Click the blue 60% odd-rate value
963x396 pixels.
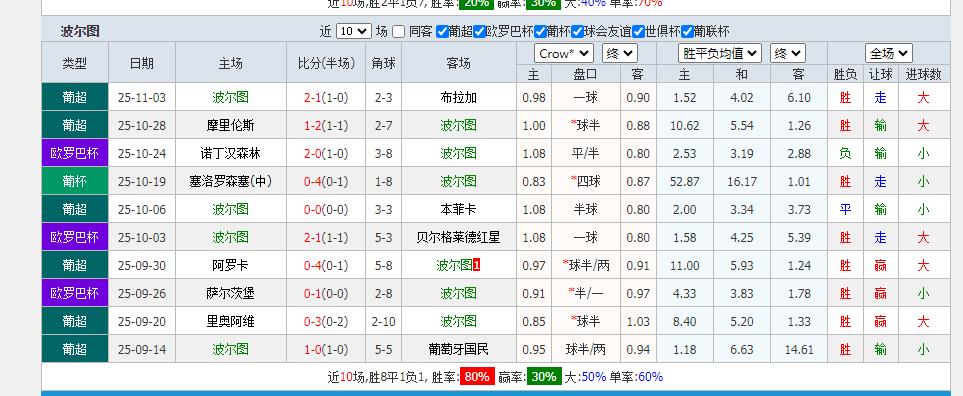coord(650,376)
